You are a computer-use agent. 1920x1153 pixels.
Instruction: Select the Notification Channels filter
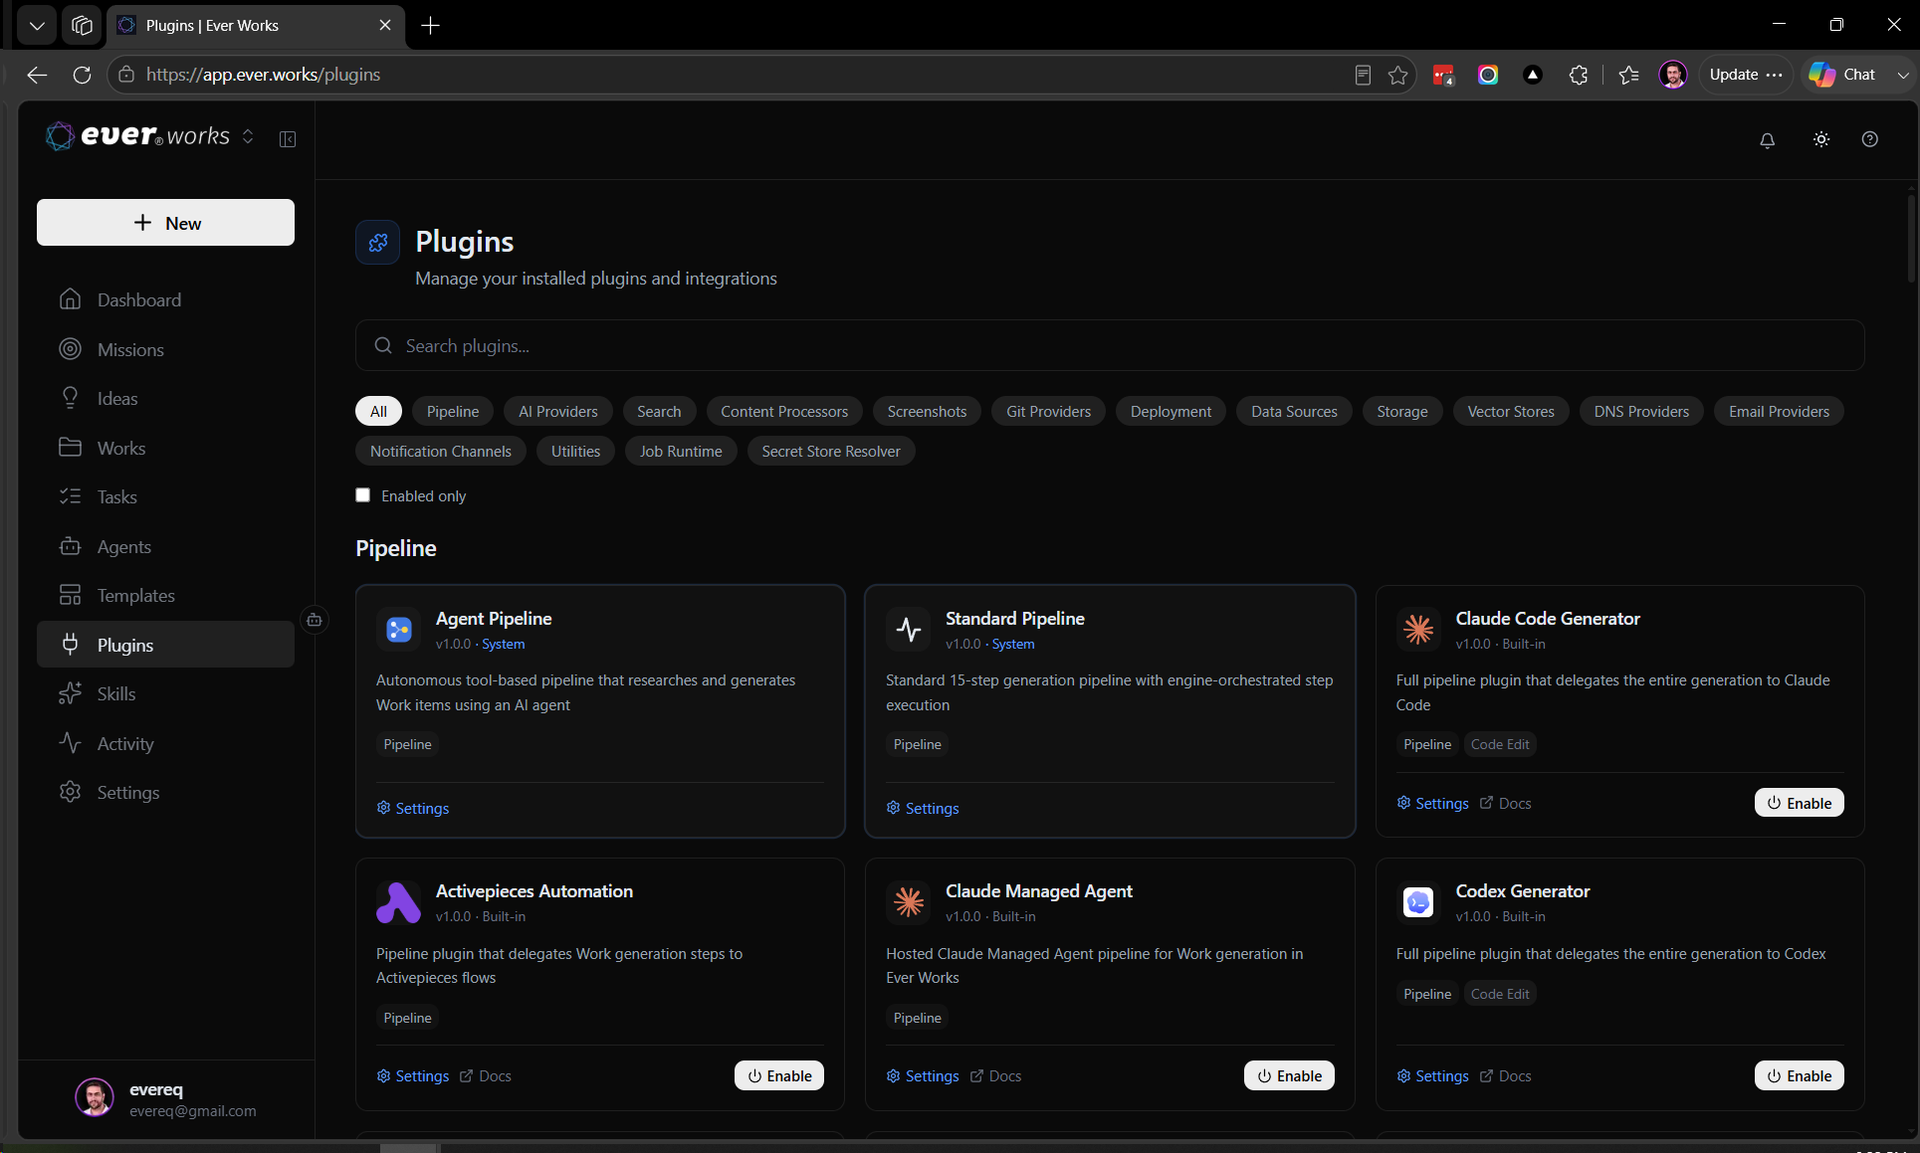(x=440, y=451)
